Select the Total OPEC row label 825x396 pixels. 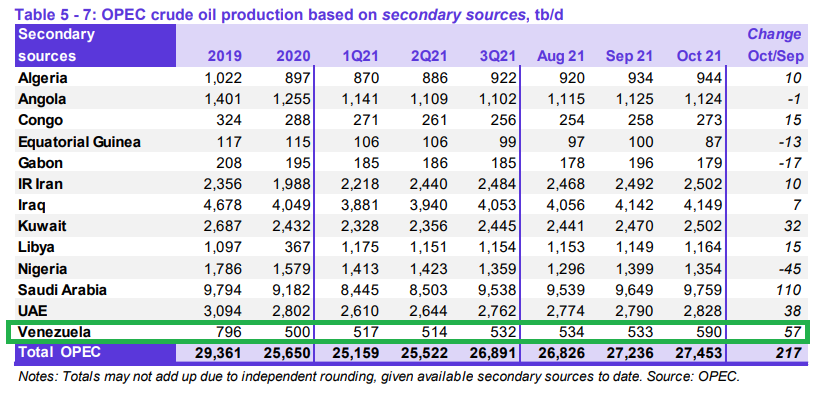click(x=59, y=352)
